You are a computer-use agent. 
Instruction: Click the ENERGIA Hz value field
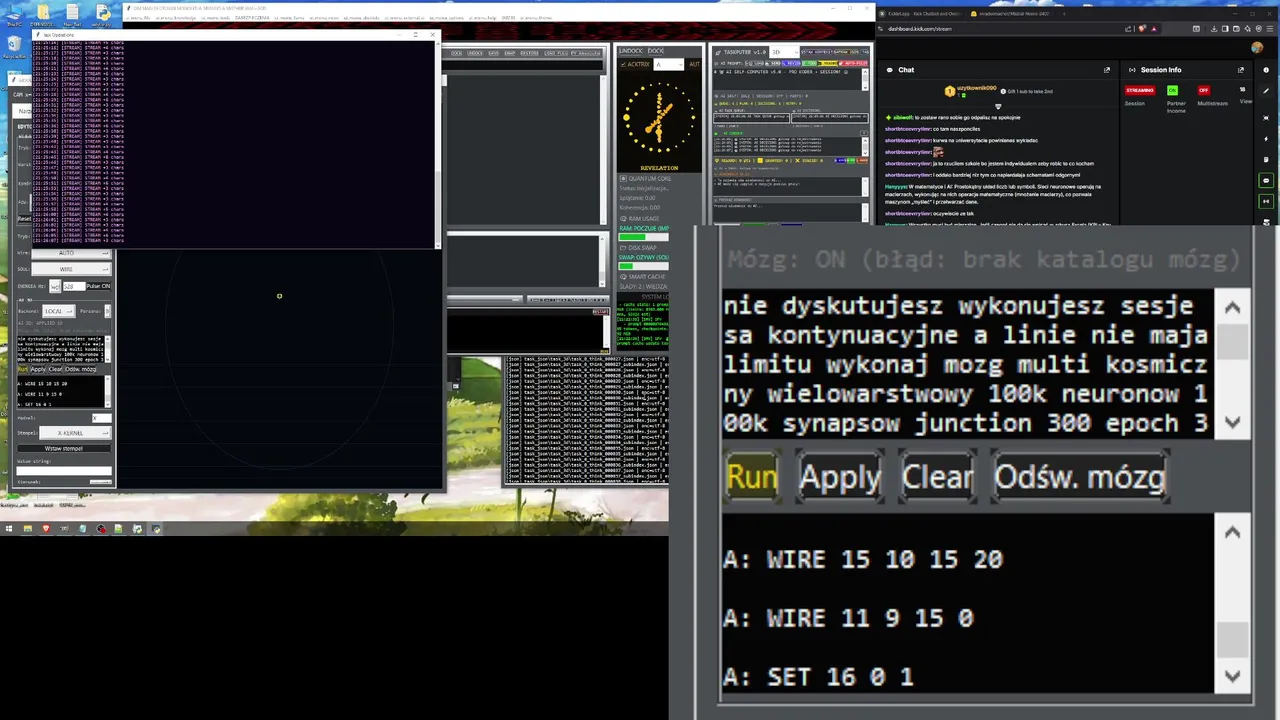coord(74,286)
